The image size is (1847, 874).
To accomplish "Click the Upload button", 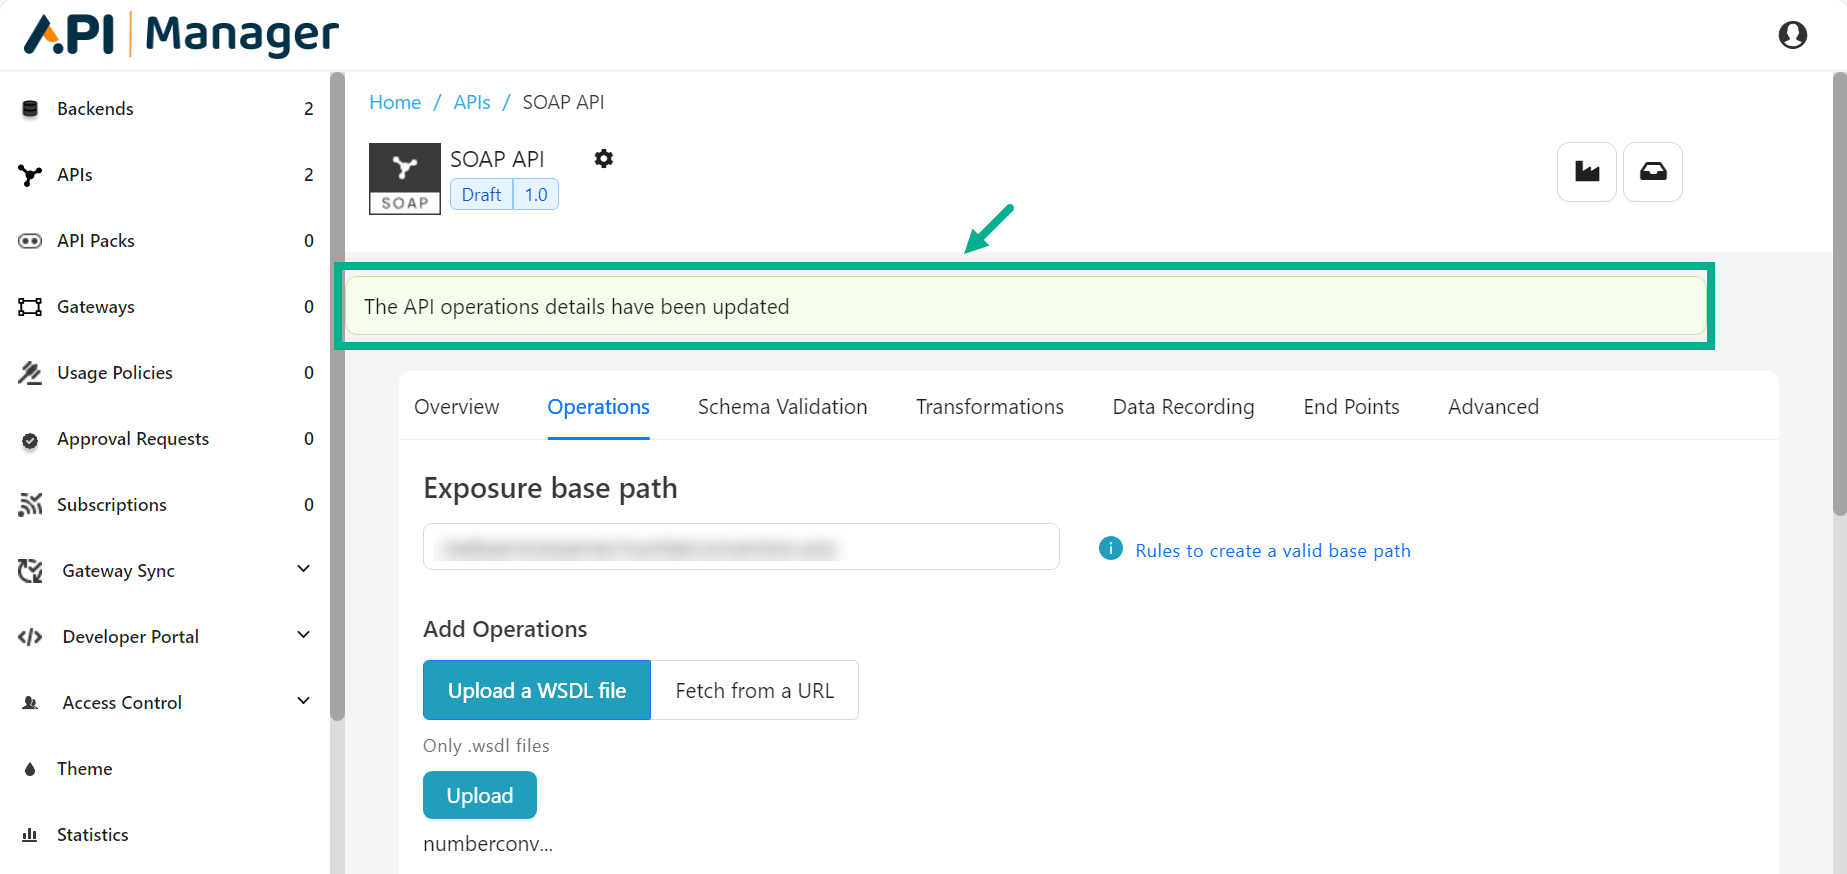I will pos(479,795).
